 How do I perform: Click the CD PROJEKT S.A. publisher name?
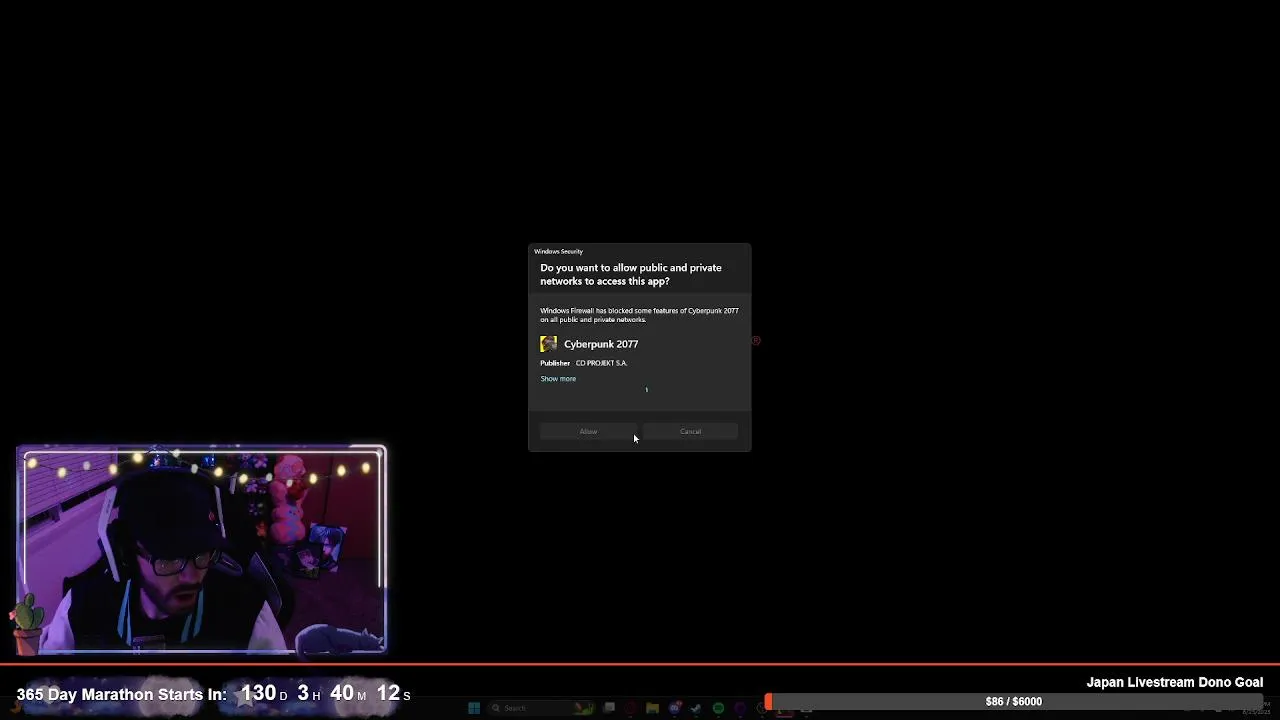coord(602,363)
